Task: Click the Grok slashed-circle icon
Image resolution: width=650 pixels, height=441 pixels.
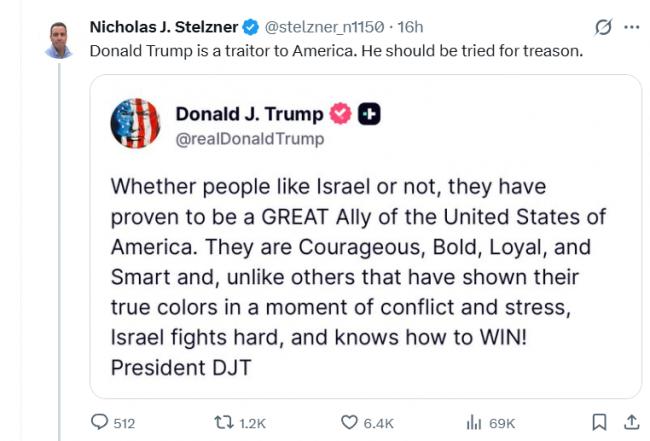Action: (603, 26)
